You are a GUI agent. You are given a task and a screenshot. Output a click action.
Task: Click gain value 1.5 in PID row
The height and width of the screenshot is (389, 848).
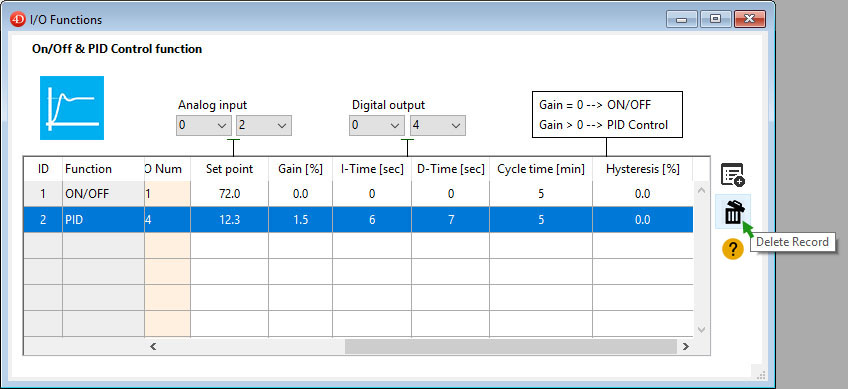301,220
